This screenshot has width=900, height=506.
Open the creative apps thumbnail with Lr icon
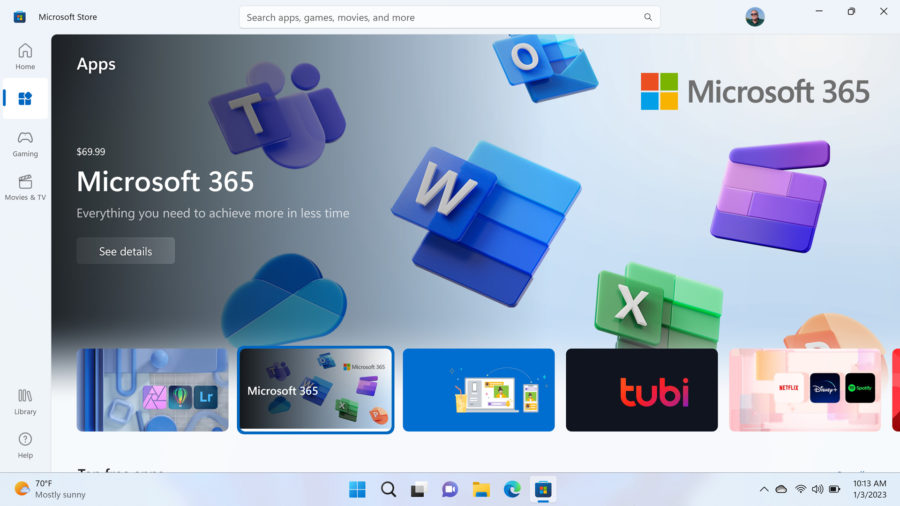(153, 390)
